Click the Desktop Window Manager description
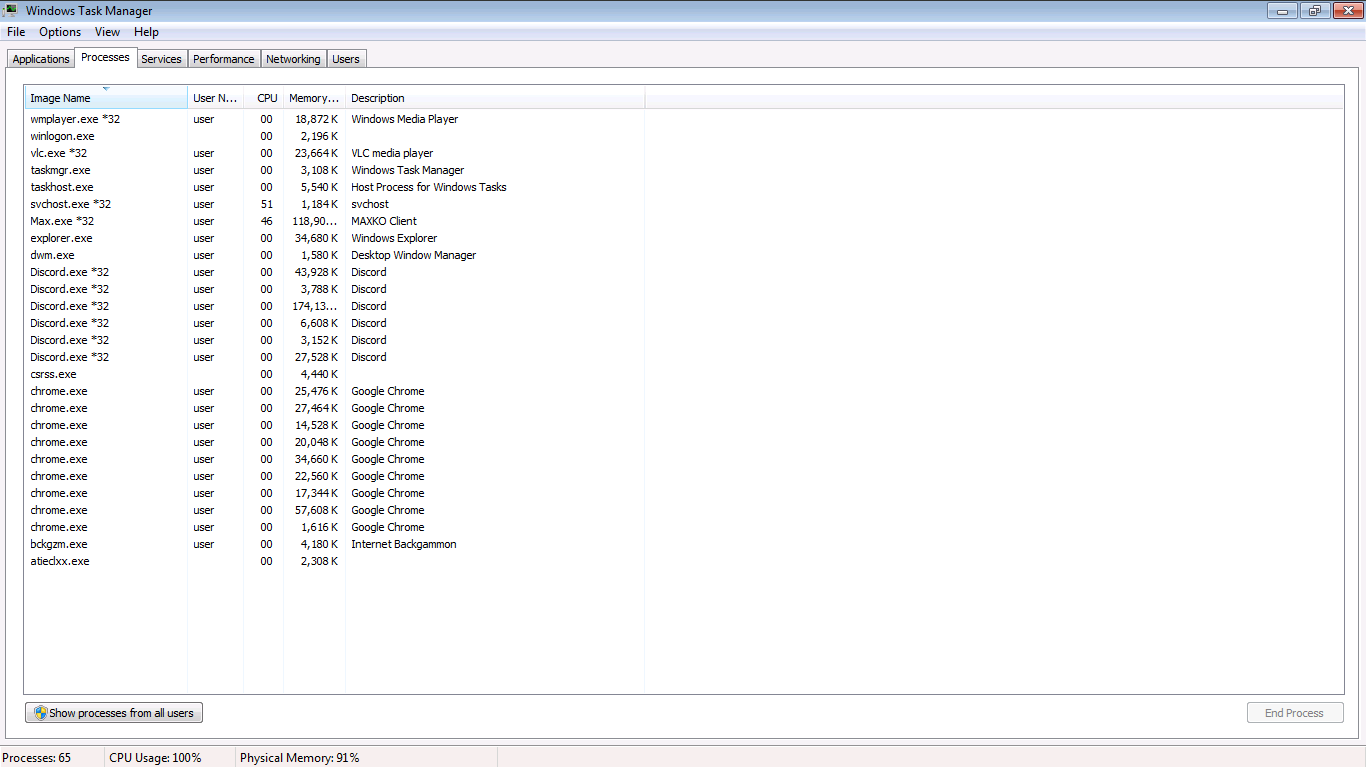Viewport: 1366px width, 768px height. pyautogui.click(x=413, y=255)
